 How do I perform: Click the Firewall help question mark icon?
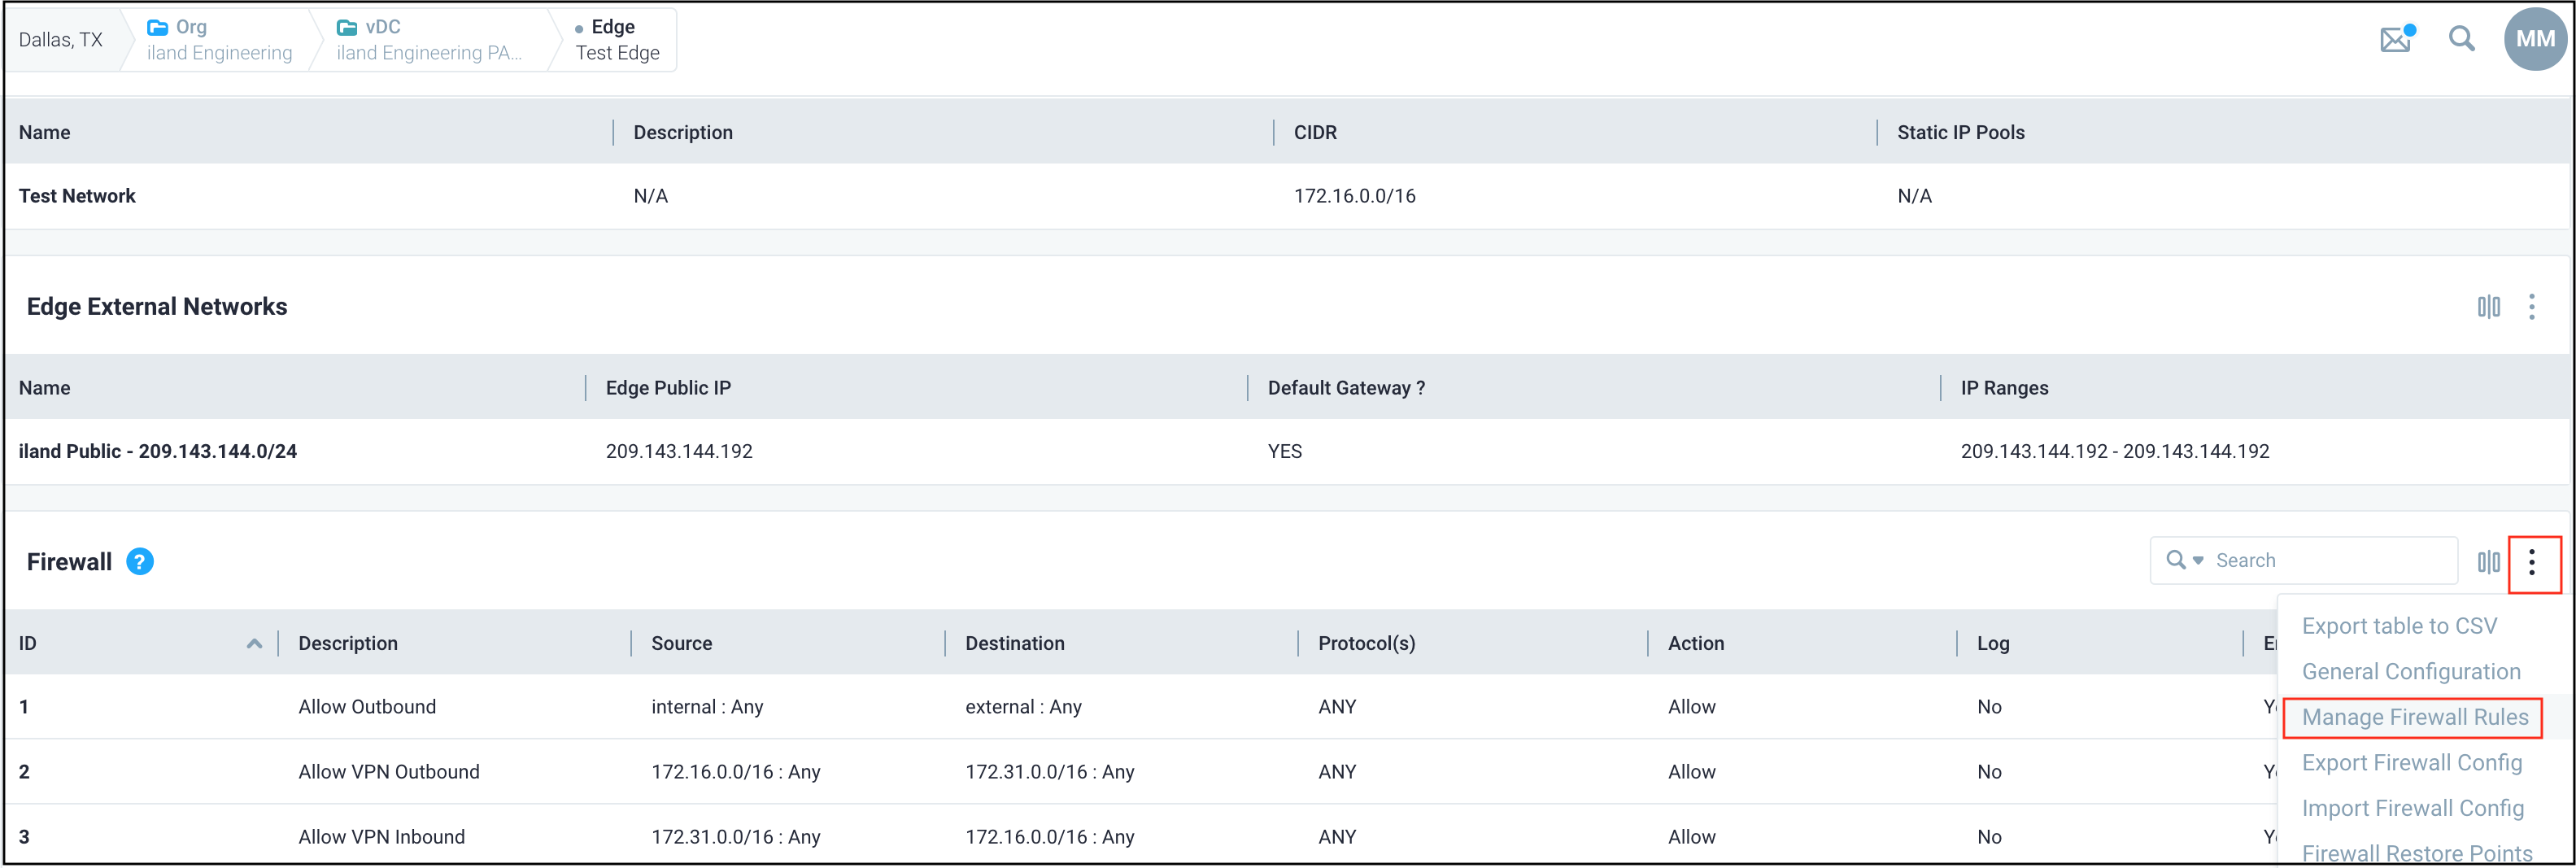pos(140,562)
